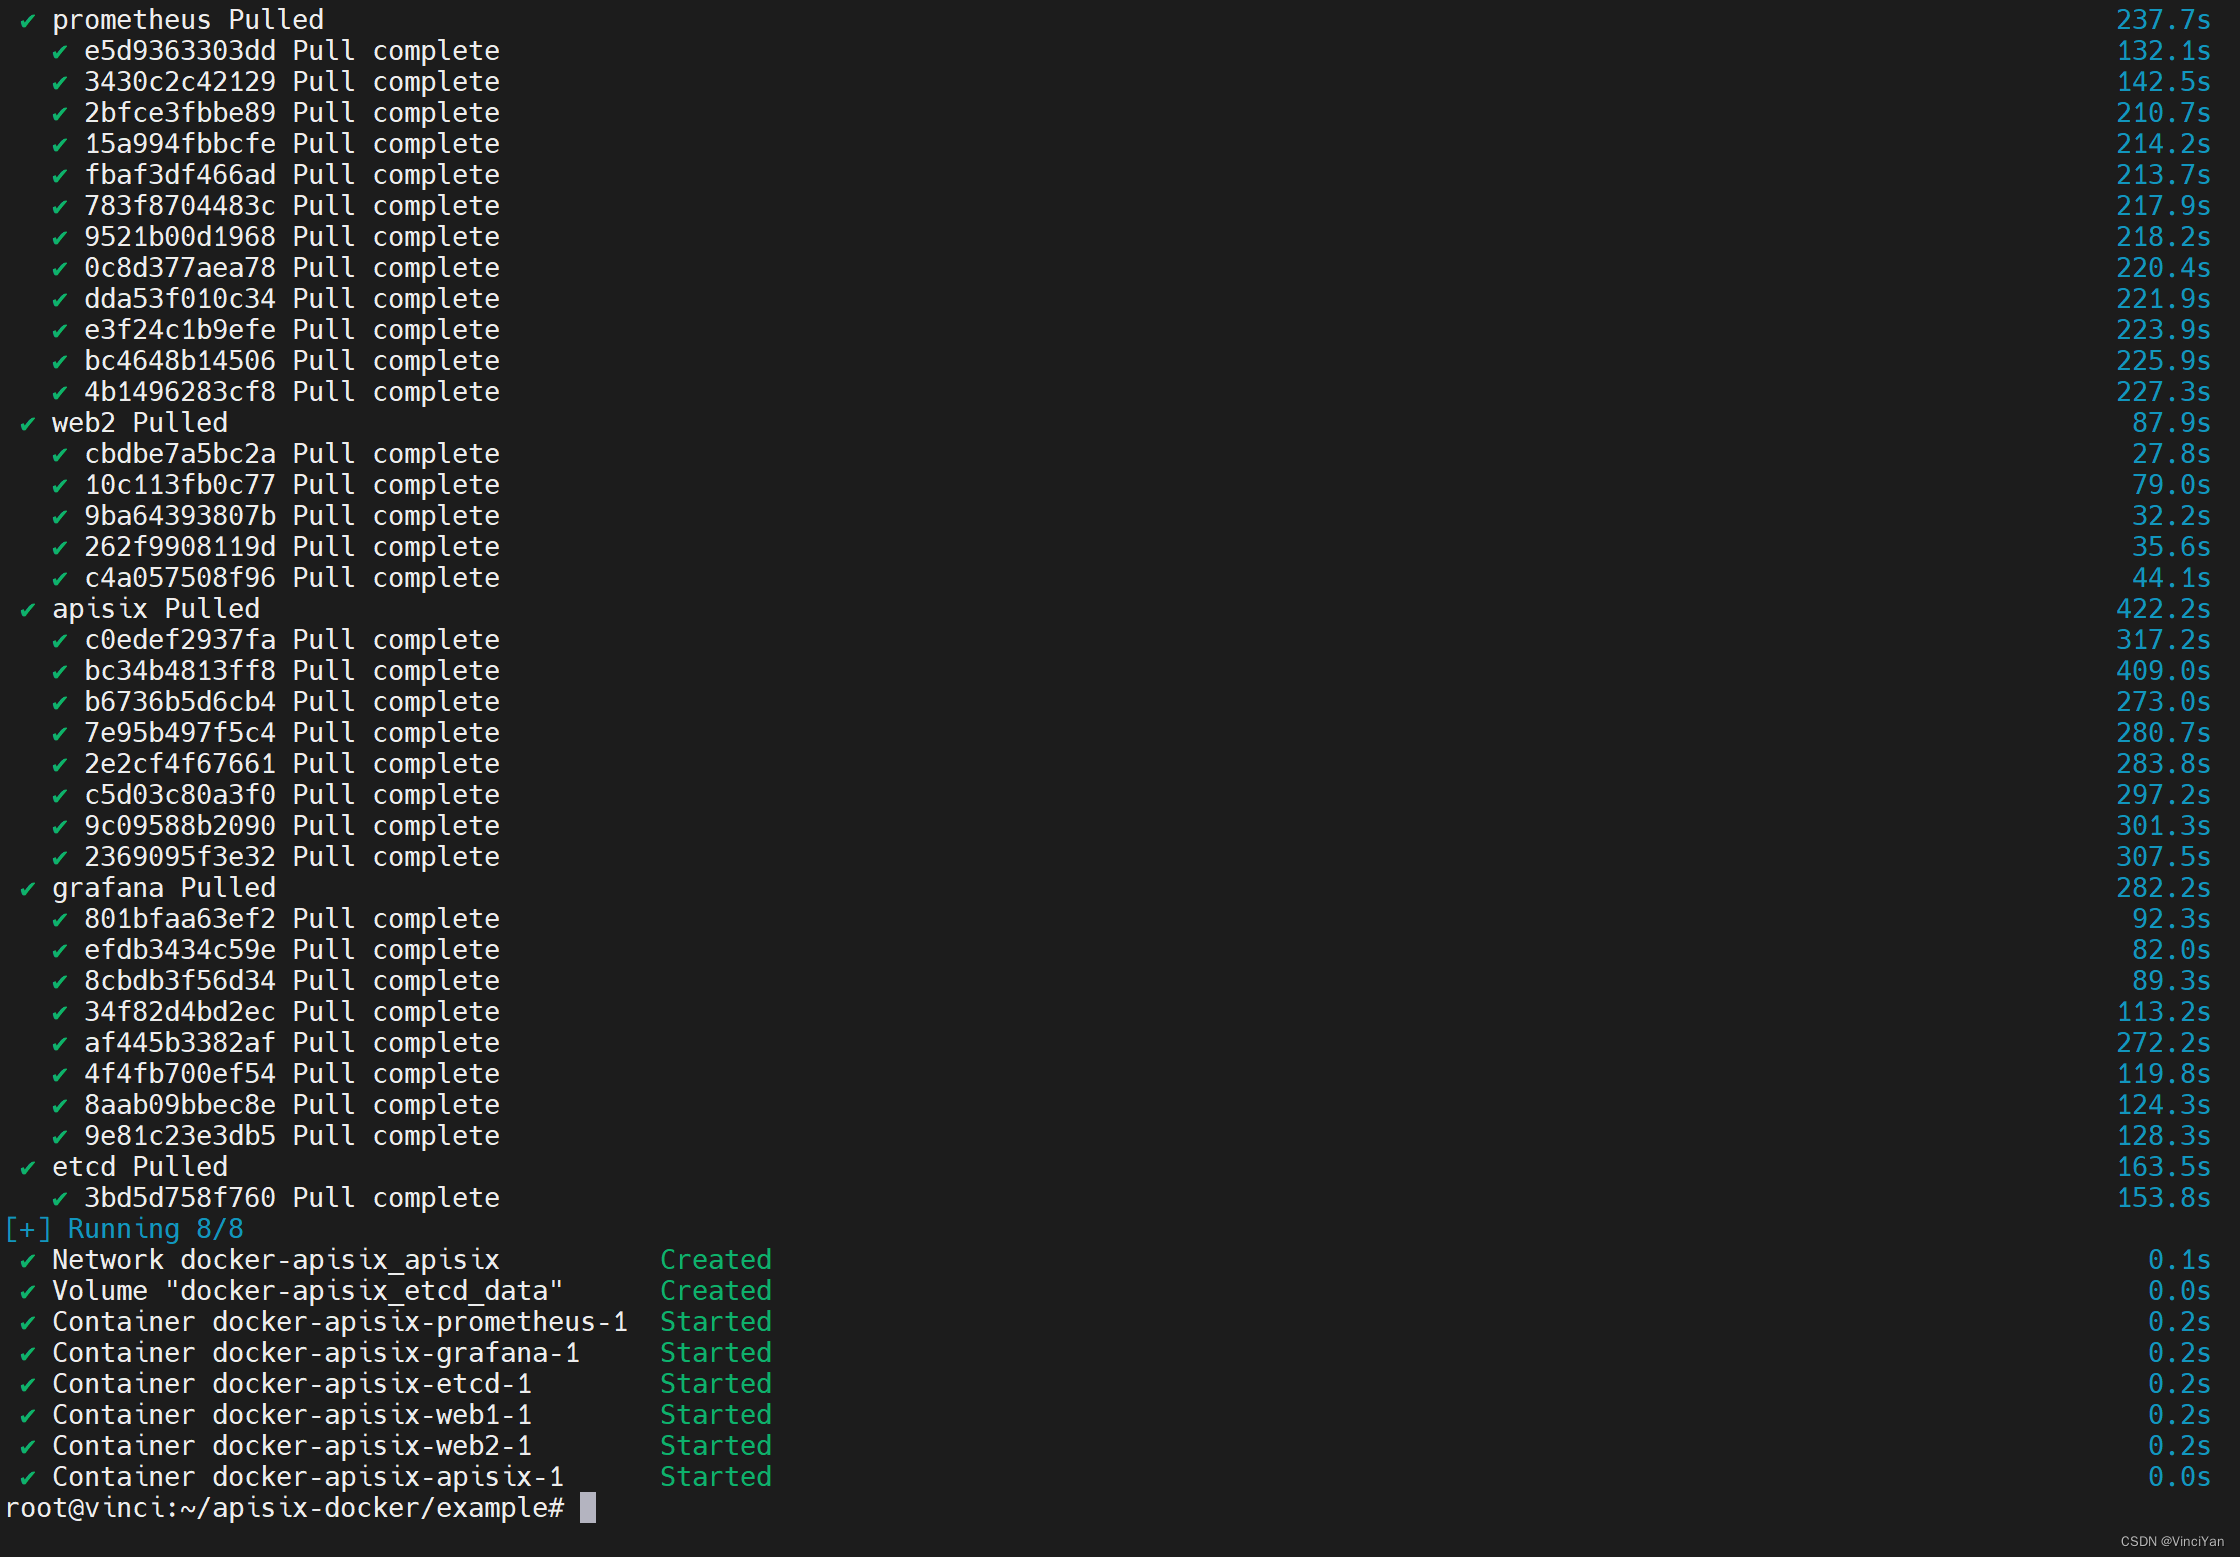Click Container docker-apisix-apisix-1 text

click(308, 1477)
